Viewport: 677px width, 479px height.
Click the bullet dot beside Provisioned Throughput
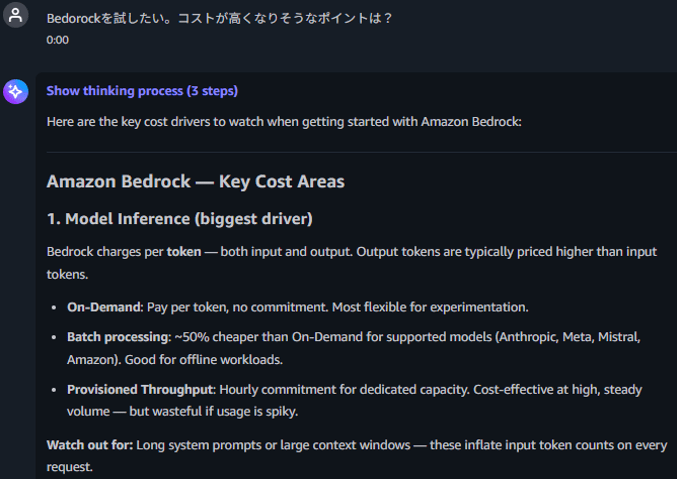[54, 390]
